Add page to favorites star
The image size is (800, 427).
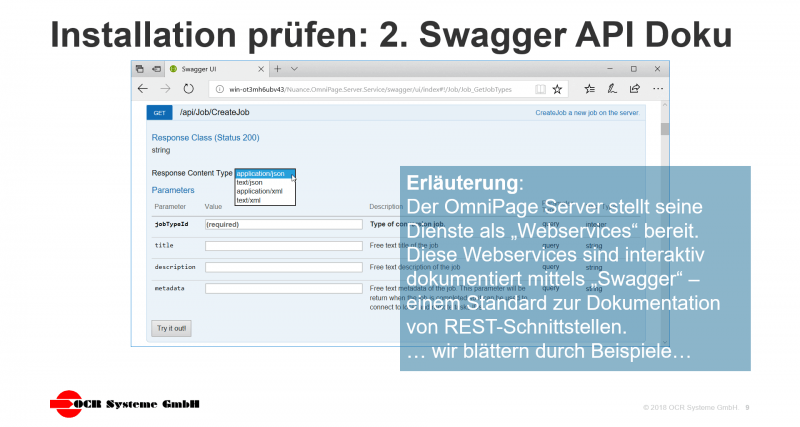pyautogui.click(x=557, y=89)
